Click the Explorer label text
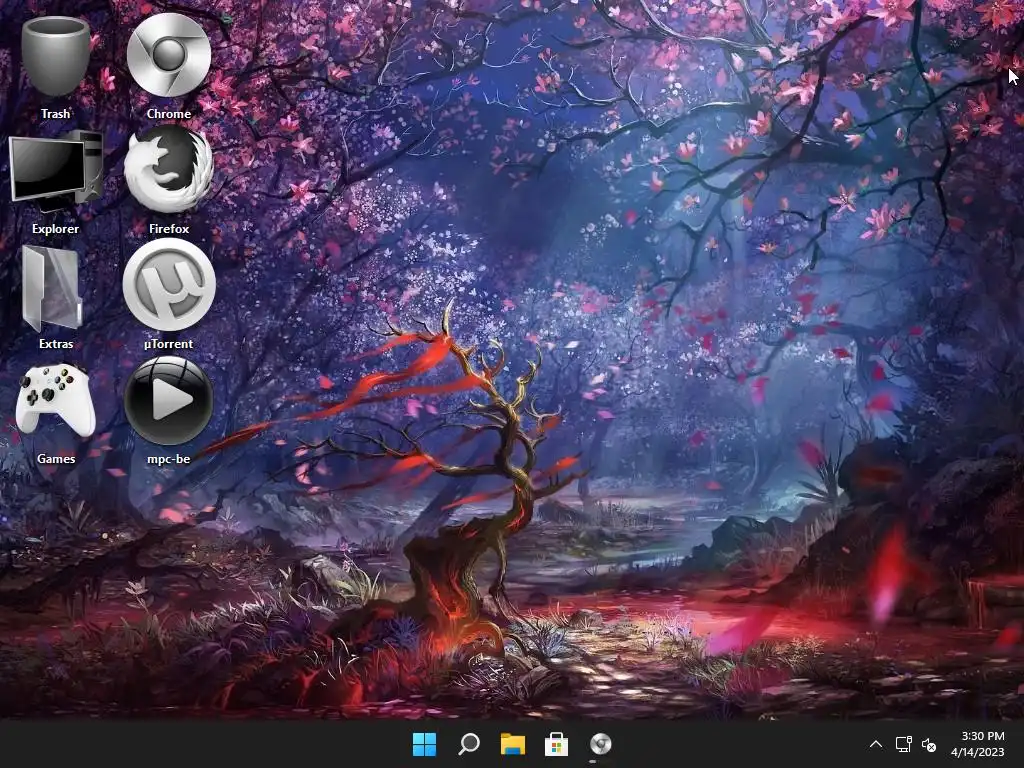 tap(56, 229)
